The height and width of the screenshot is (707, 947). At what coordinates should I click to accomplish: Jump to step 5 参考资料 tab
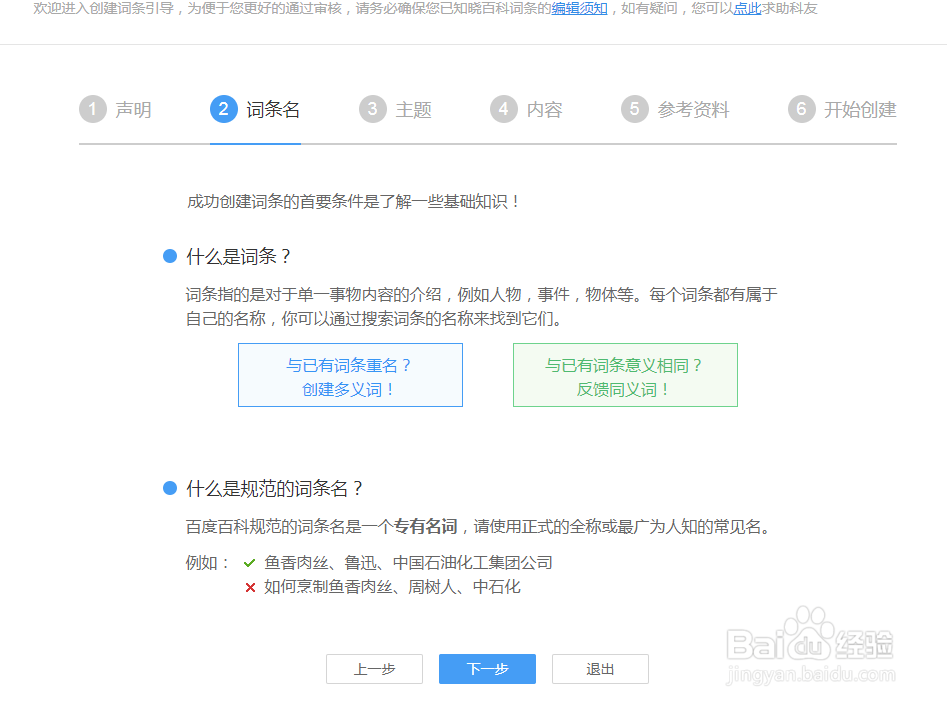[675, 109]
